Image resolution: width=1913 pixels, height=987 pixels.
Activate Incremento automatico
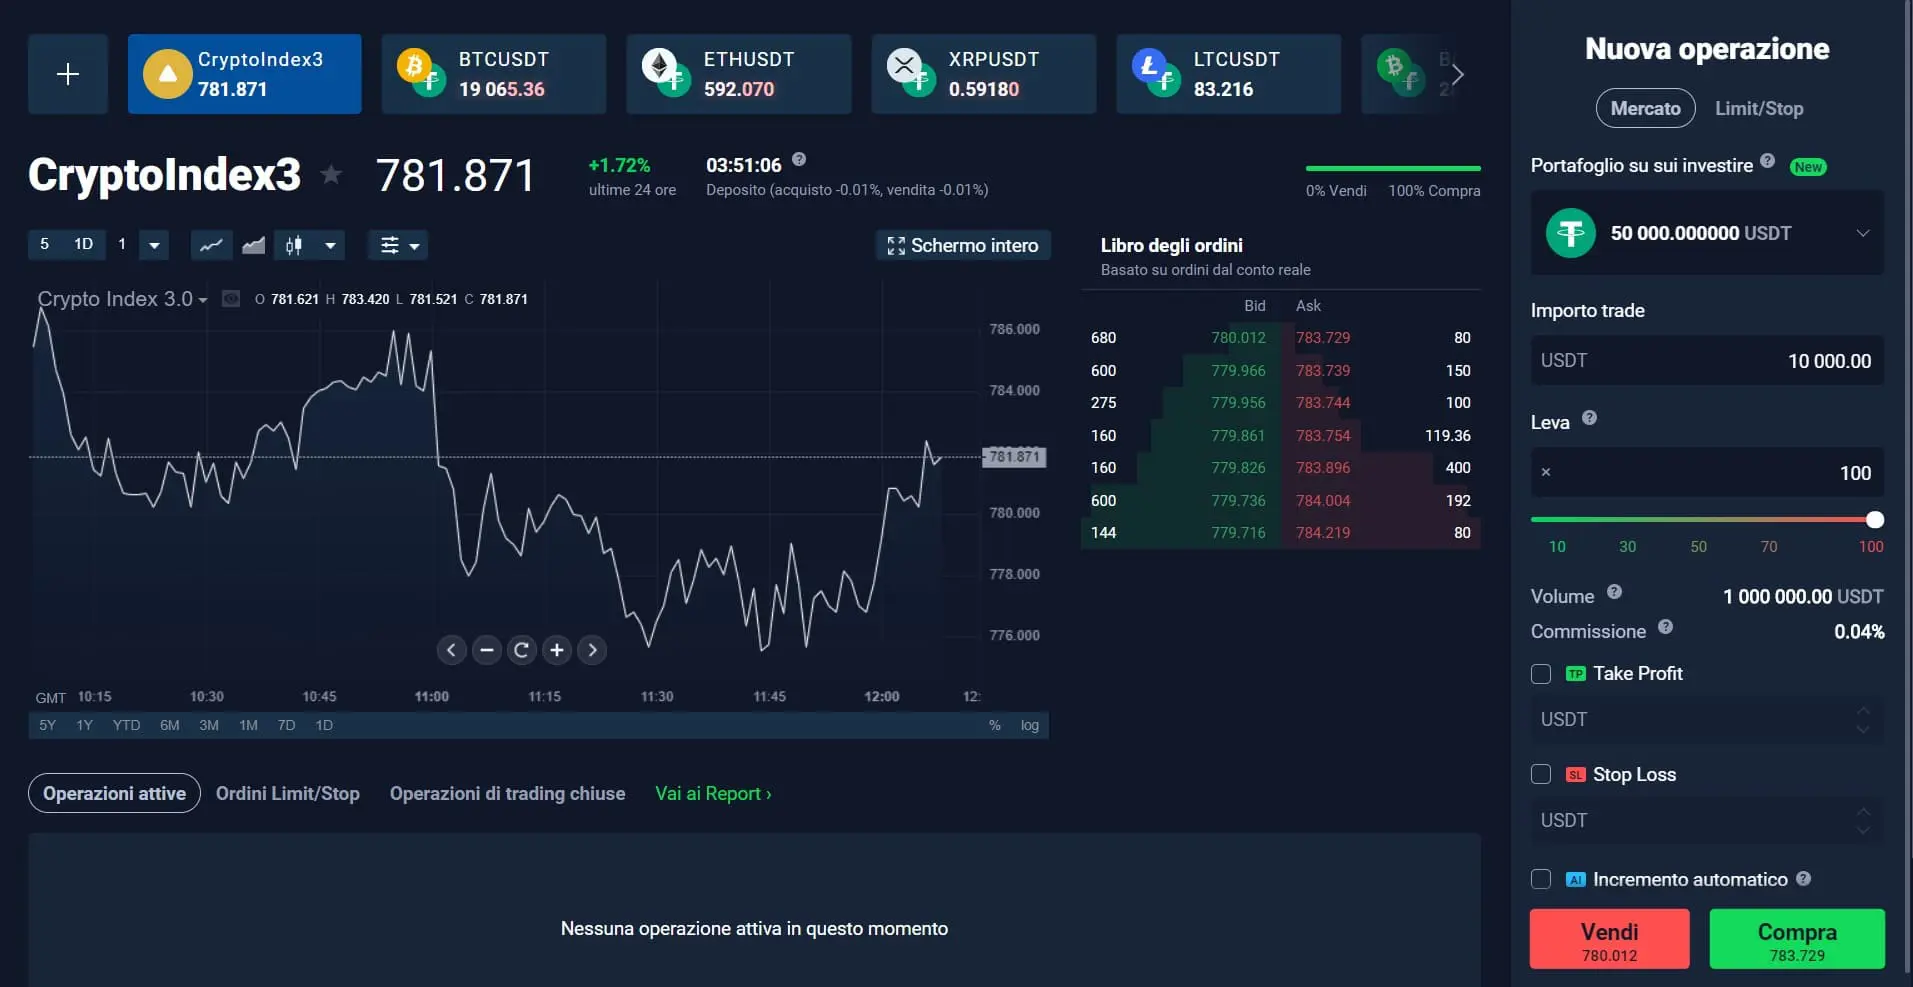[1540, 879]
